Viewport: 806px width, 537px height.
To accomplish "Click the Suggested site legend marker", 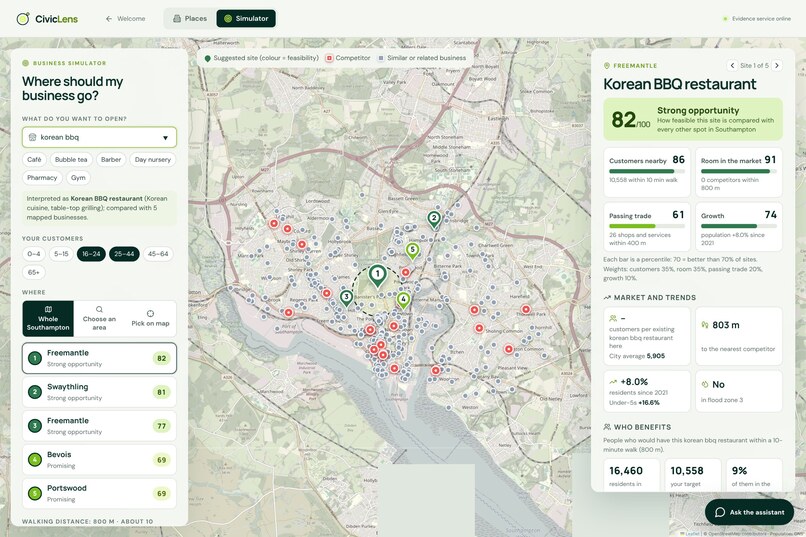I will click(208, 59).
